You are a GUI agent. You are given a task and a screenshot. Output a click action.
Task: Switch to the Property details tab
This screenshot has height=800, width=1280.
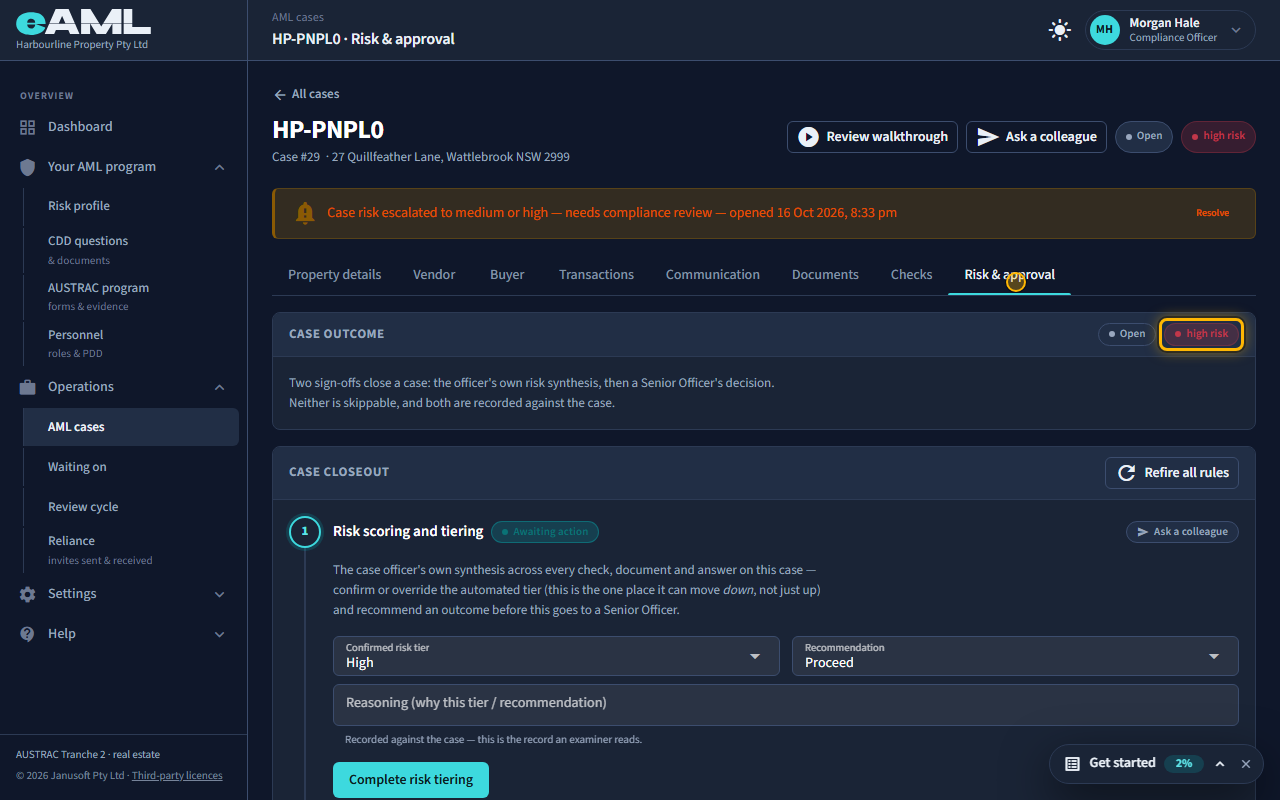(335, 275)
